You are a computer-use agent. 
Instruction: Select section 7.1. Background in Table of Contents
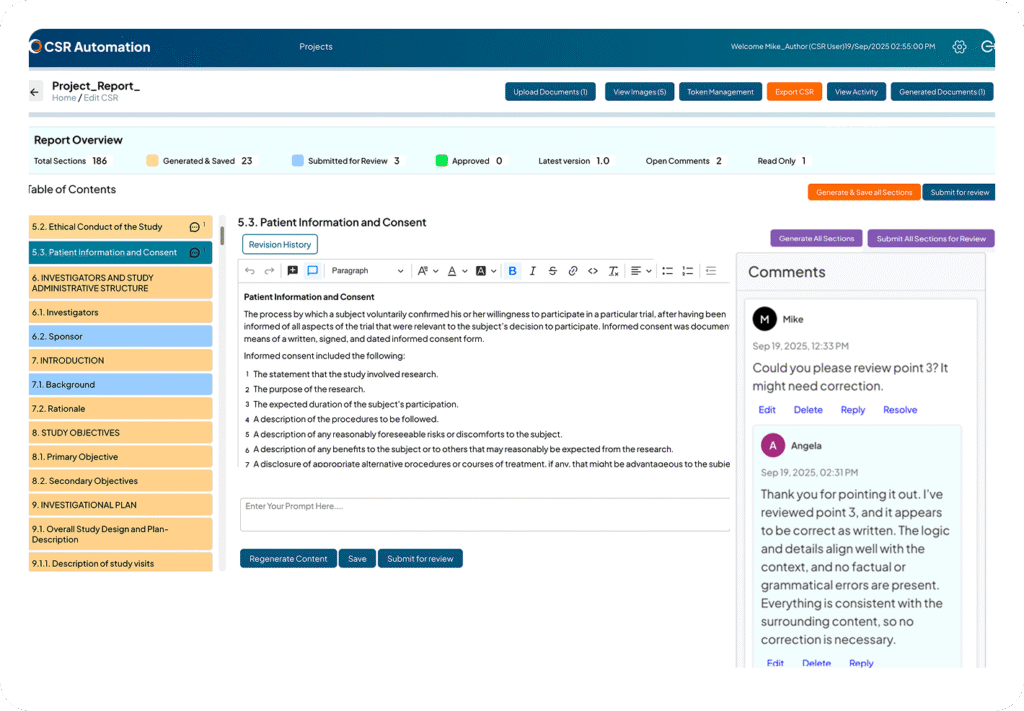[120, 384]
